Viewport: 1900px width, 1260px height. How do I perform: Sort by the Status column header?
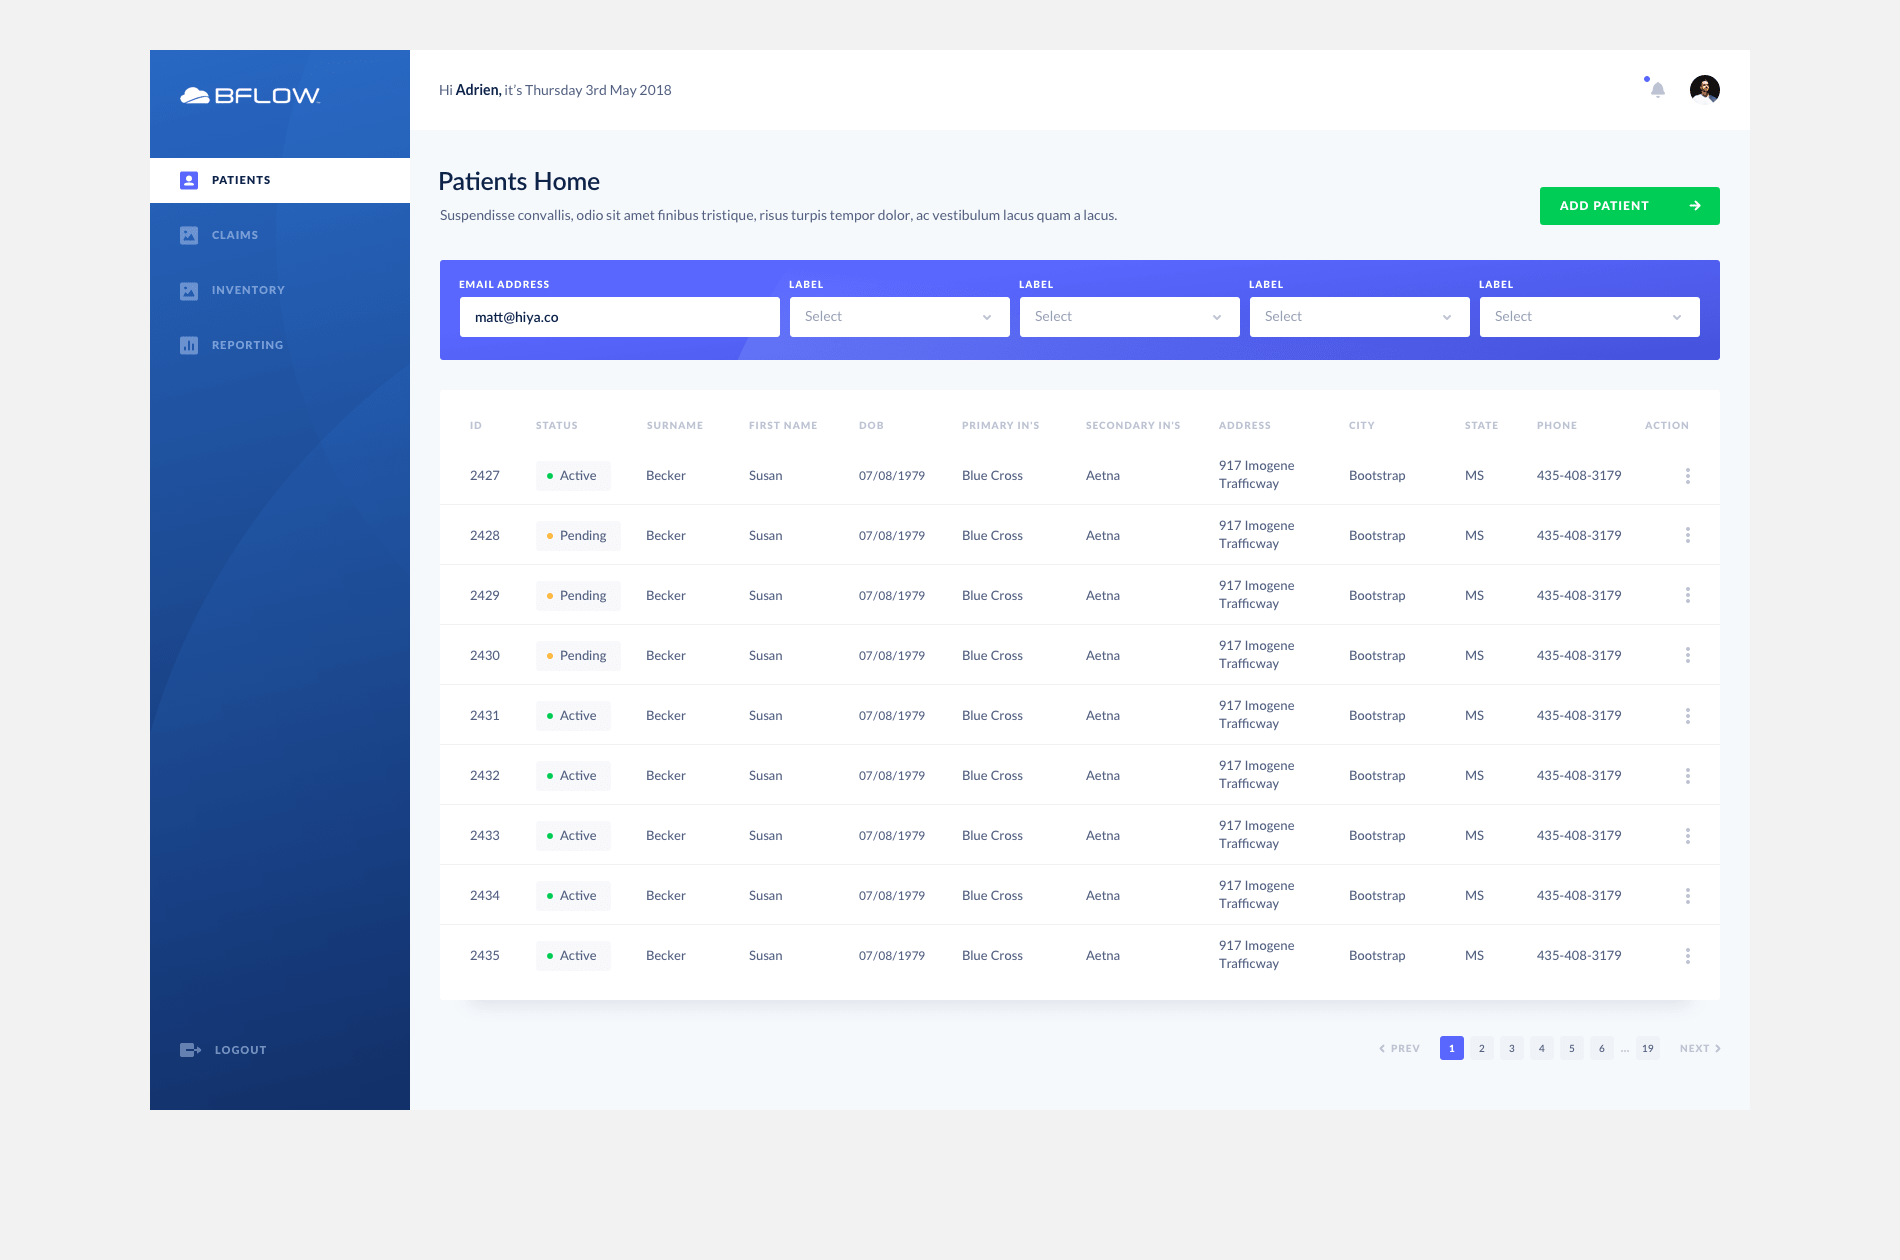(557, 426)
